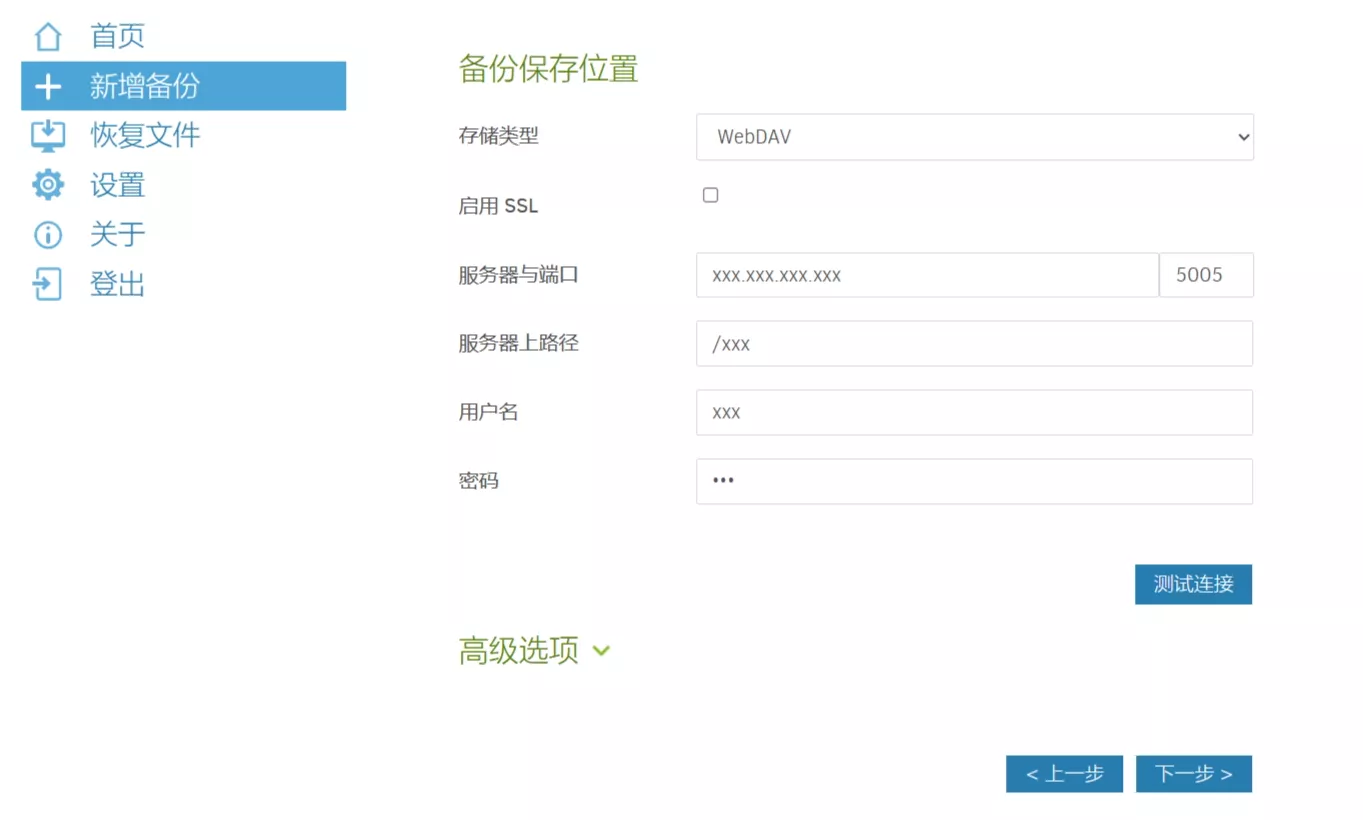The width and height of the screenshot is (1363, 820).
Task: Select 恢复文件 in the sidebar
Action: pyautogui.click(x=145, y=136)
